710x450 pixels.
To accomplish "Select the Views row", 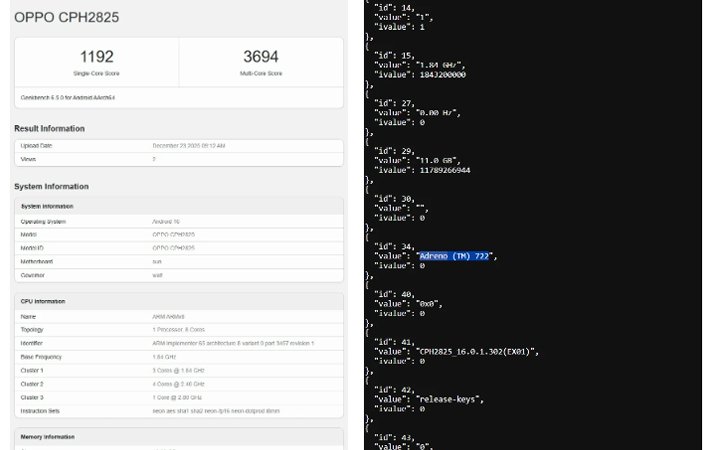I will [178, 159].
